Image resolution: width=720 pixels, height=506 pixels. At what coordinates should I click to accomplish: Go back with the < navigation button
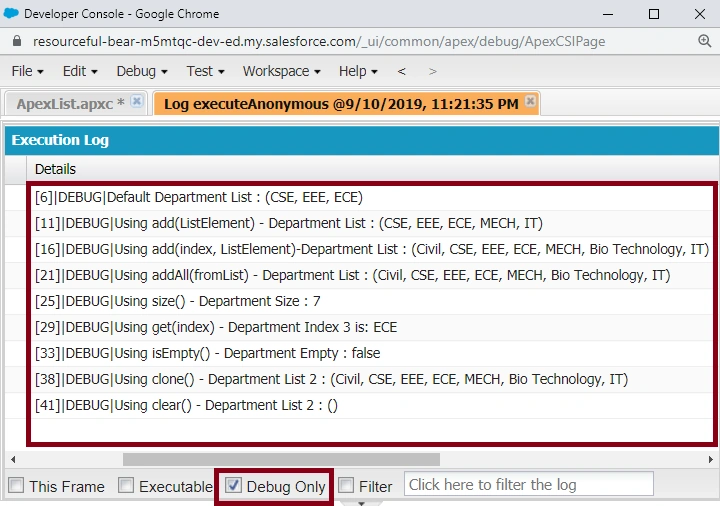[x=401, y=71]
